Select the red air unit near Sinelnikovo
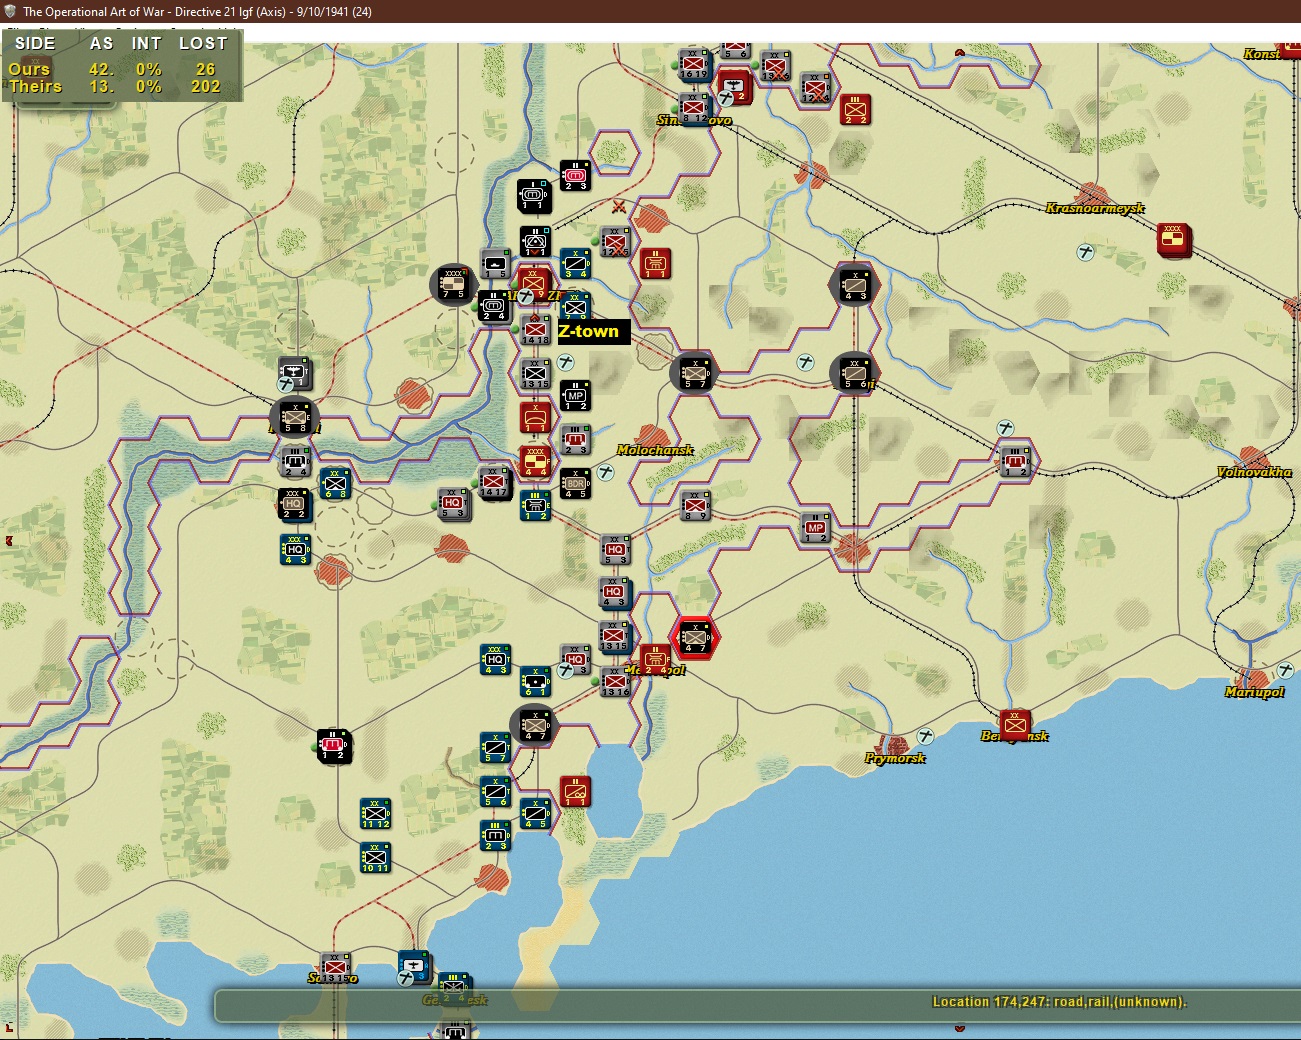 point(735,85)
